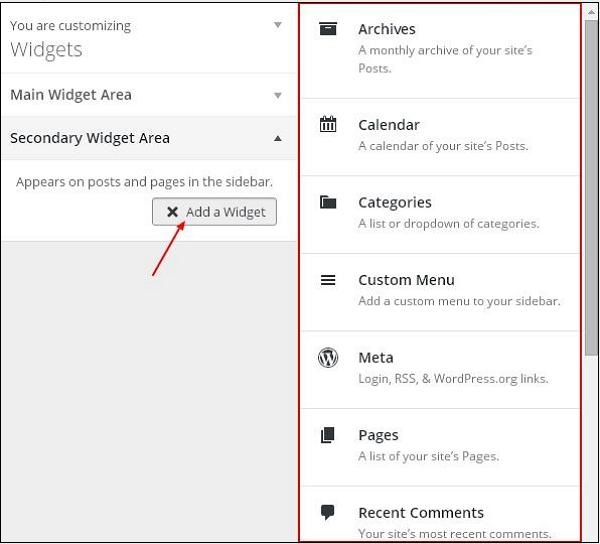The image size is (600, 544).
Task: Click the Archives box icon
Action: pyautogui.click(x=328, y=30)
